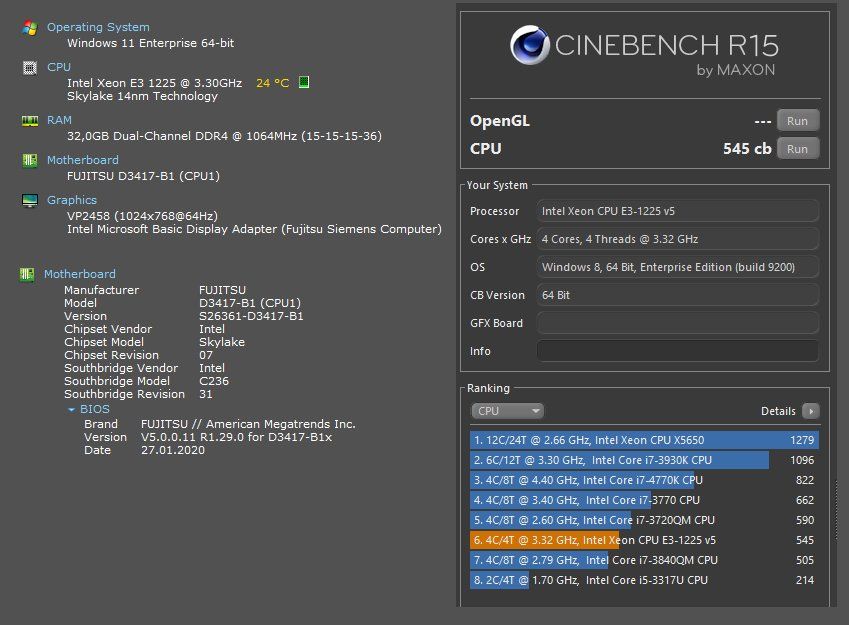Image resolution: width=849 pixels, height=625 pixels.
Task: Click the green CPU temperature indicator icon
Action: [x=304, y=82]
